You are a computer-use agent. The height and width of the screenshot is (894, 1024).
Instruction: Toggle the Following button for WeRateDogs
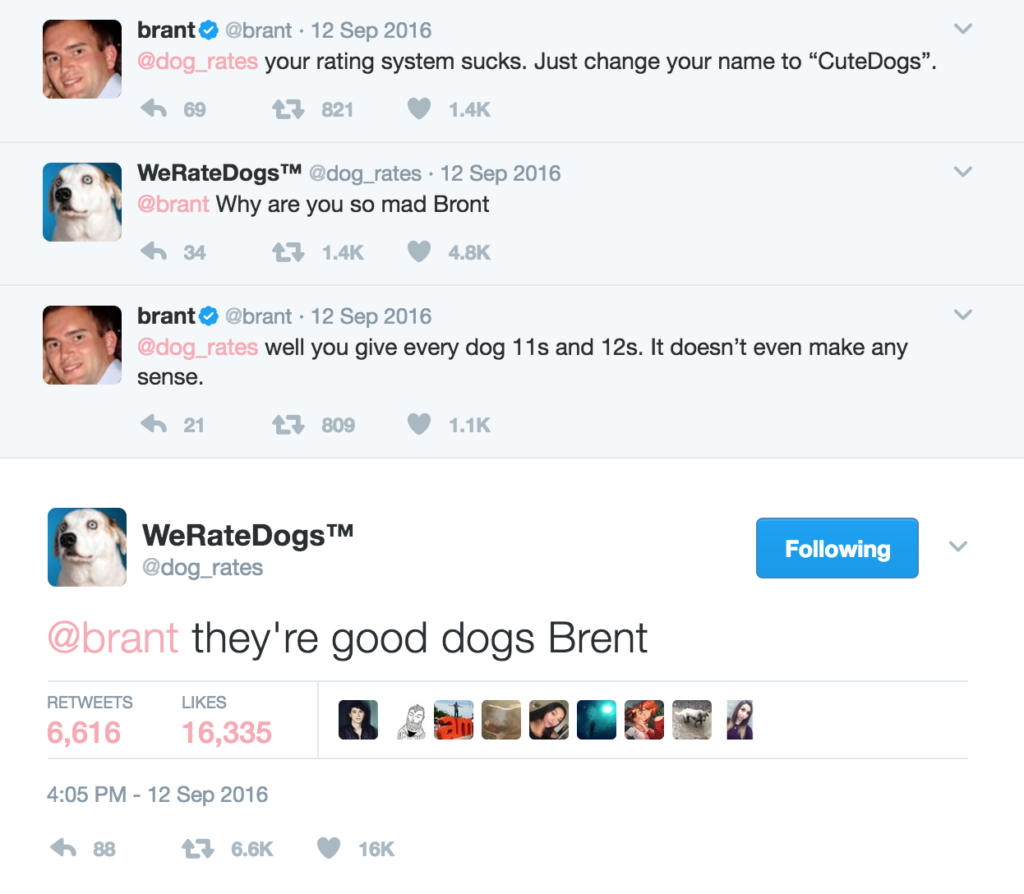tap(837, 548)
